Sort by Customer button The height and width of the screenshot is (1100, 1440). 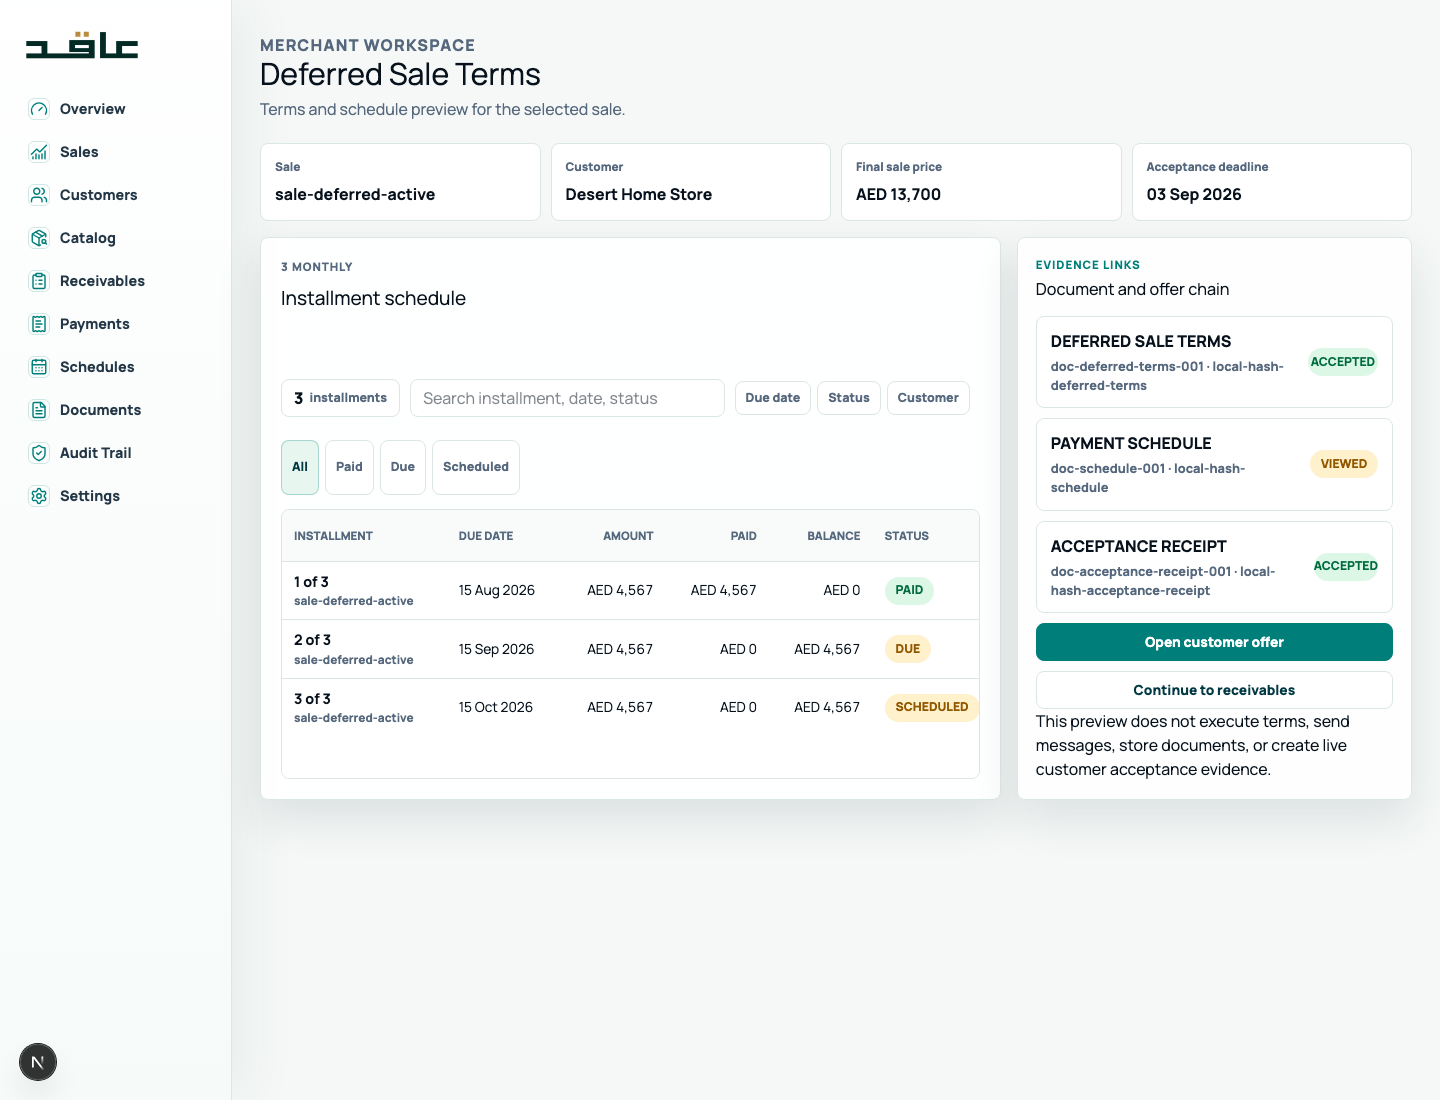coord(928,398)
